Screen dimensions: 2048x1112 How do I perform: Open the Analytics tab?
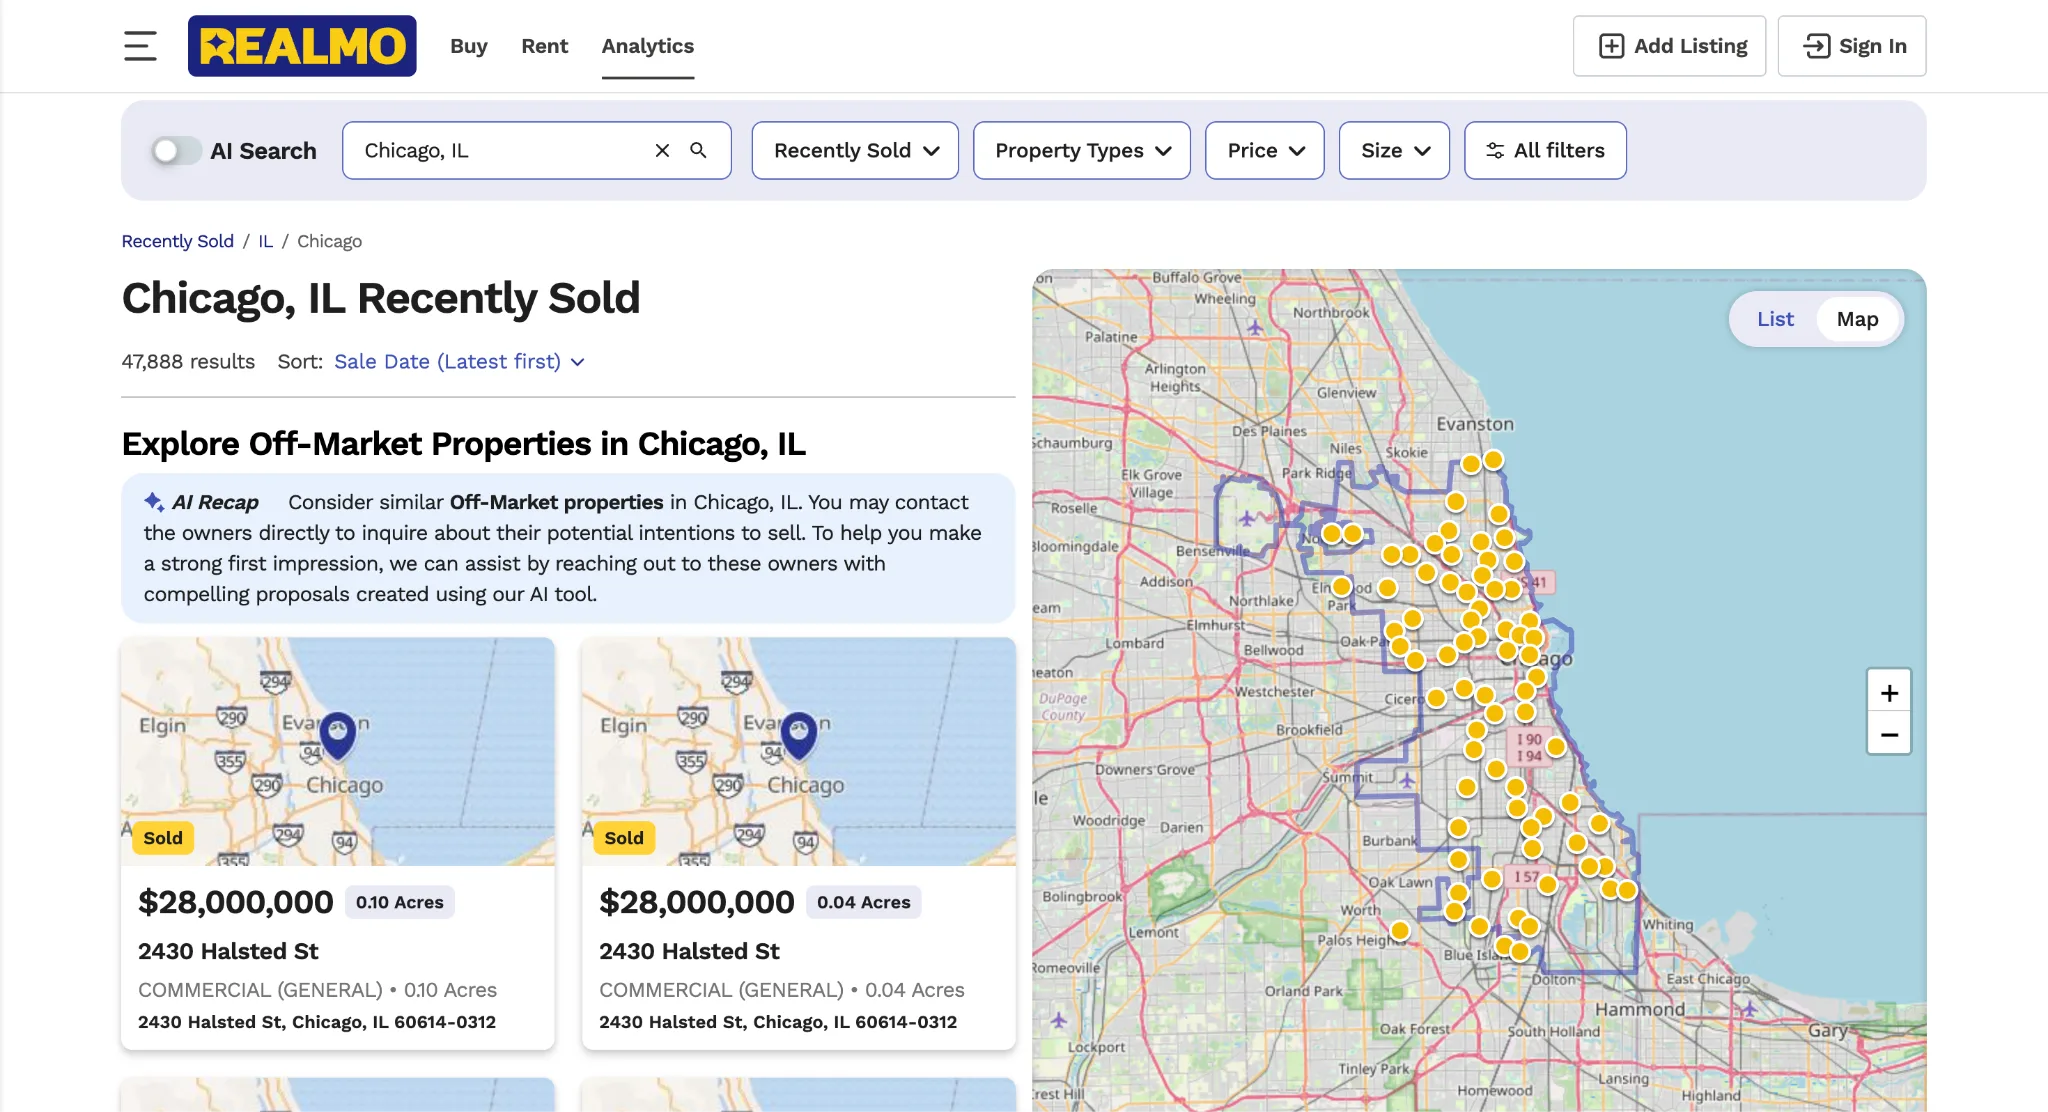coord(647,46)
